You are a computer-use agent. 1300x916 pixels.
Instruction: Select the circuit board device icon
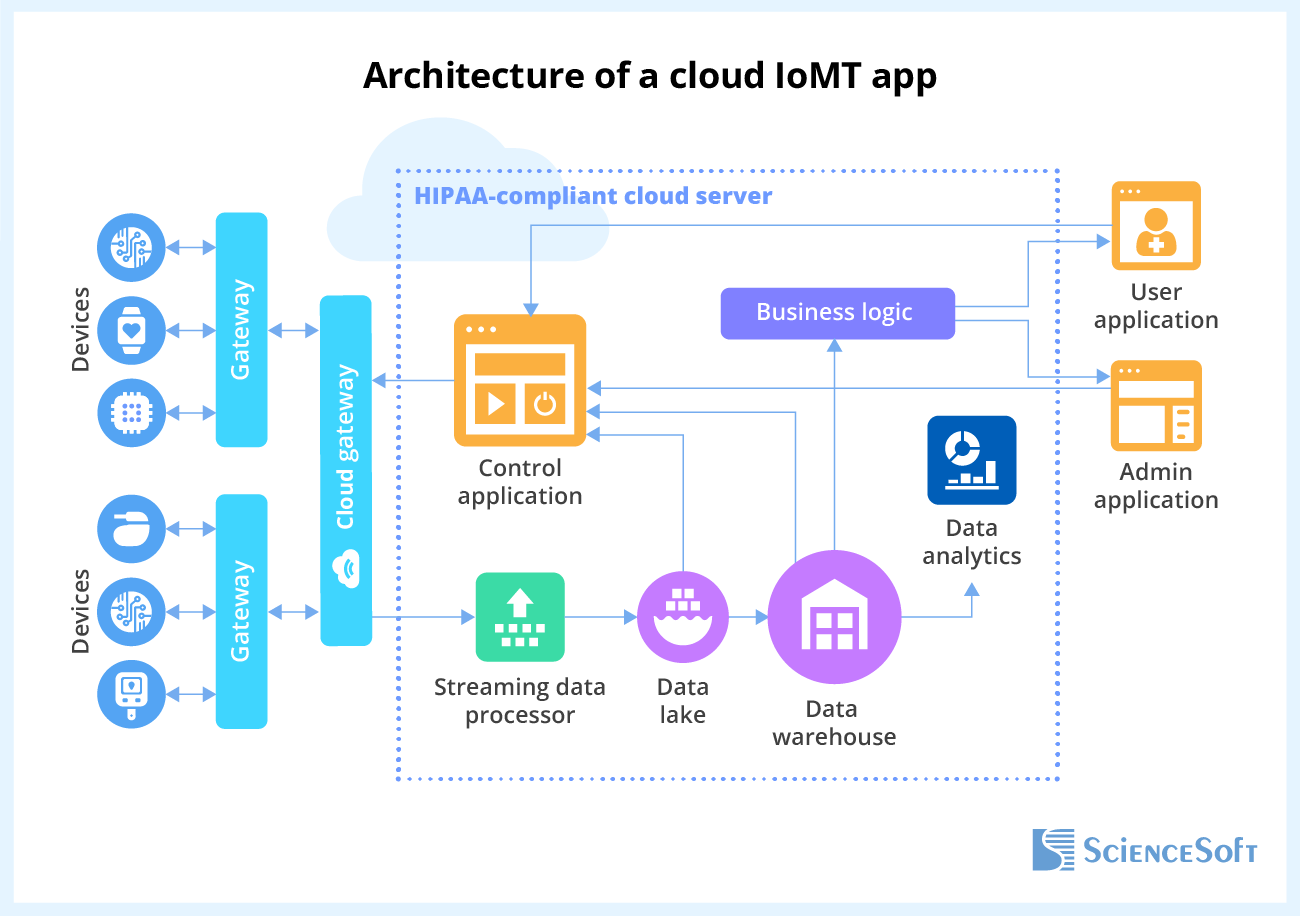pyautogui.click(x=131, y=248)
